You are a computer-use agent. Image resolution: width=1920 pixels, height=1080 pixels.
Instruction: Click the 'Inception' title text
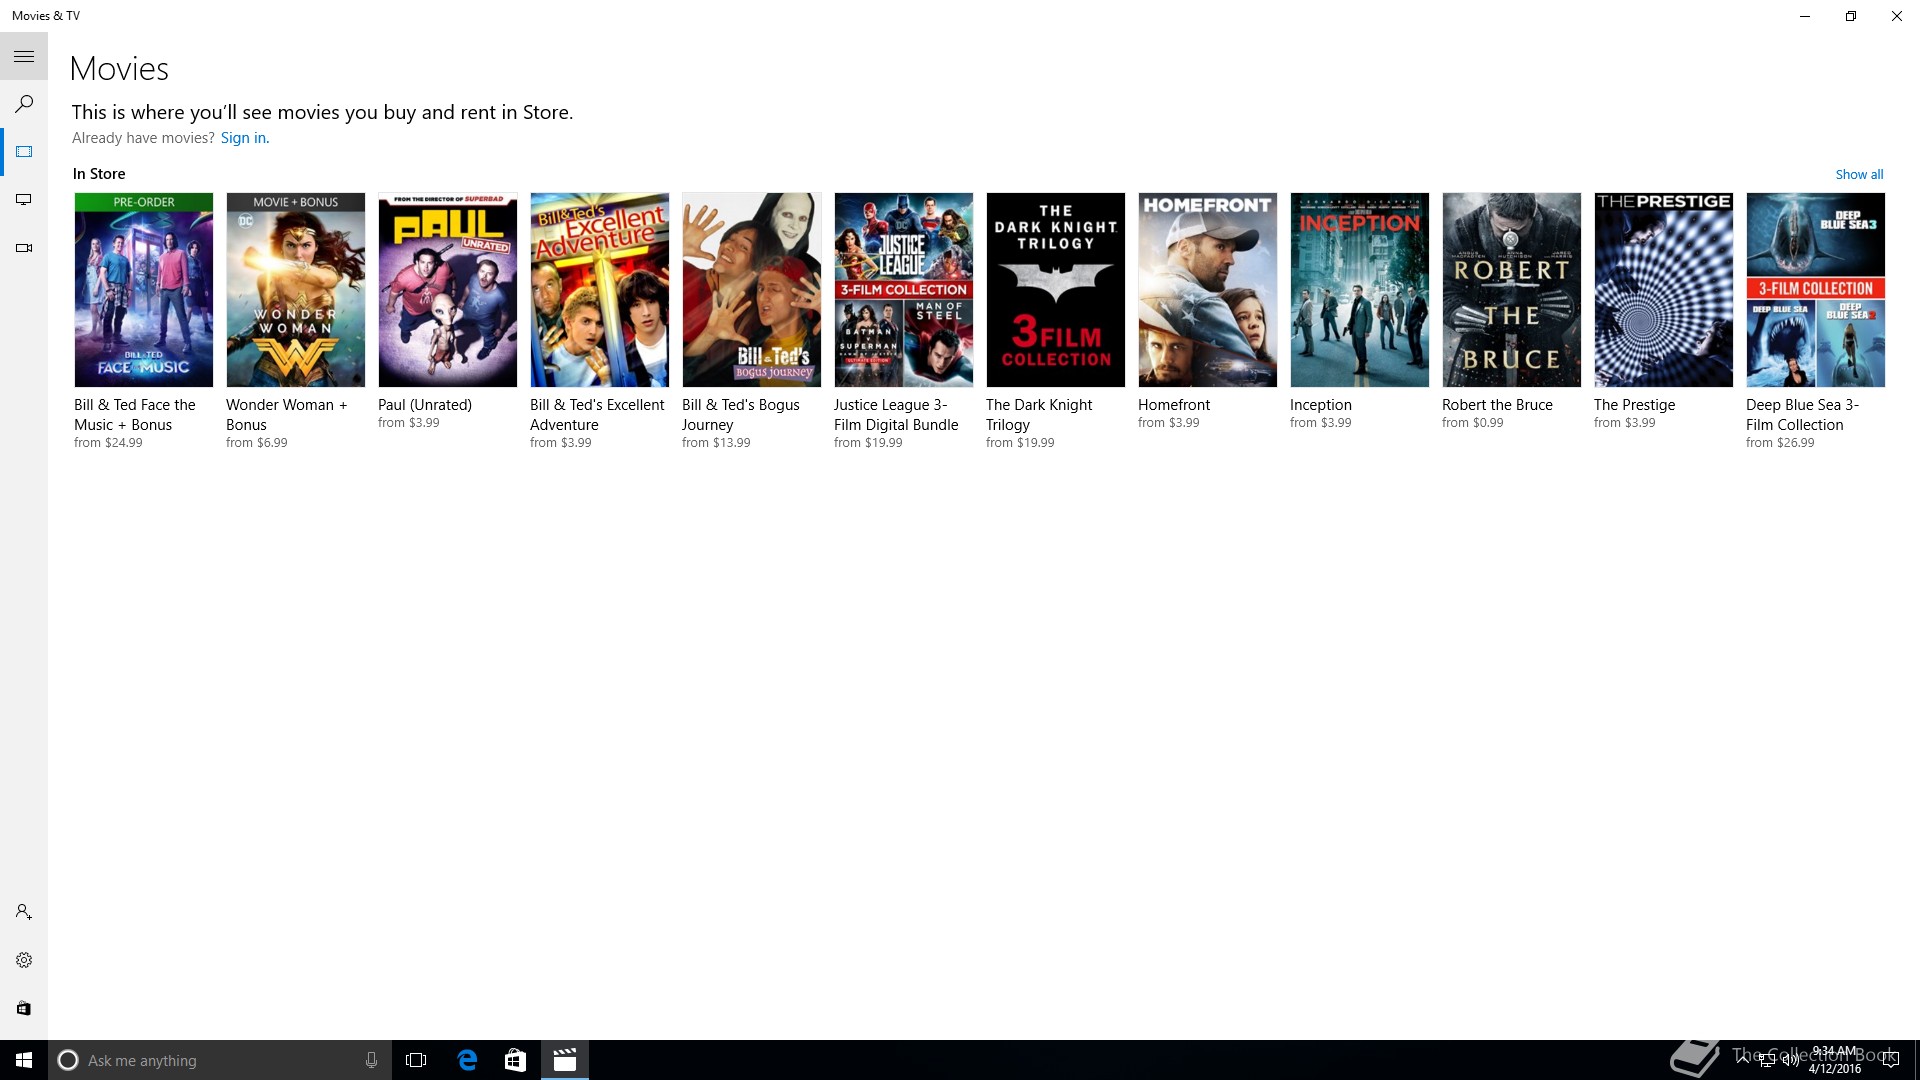[x=1321, y=405]
